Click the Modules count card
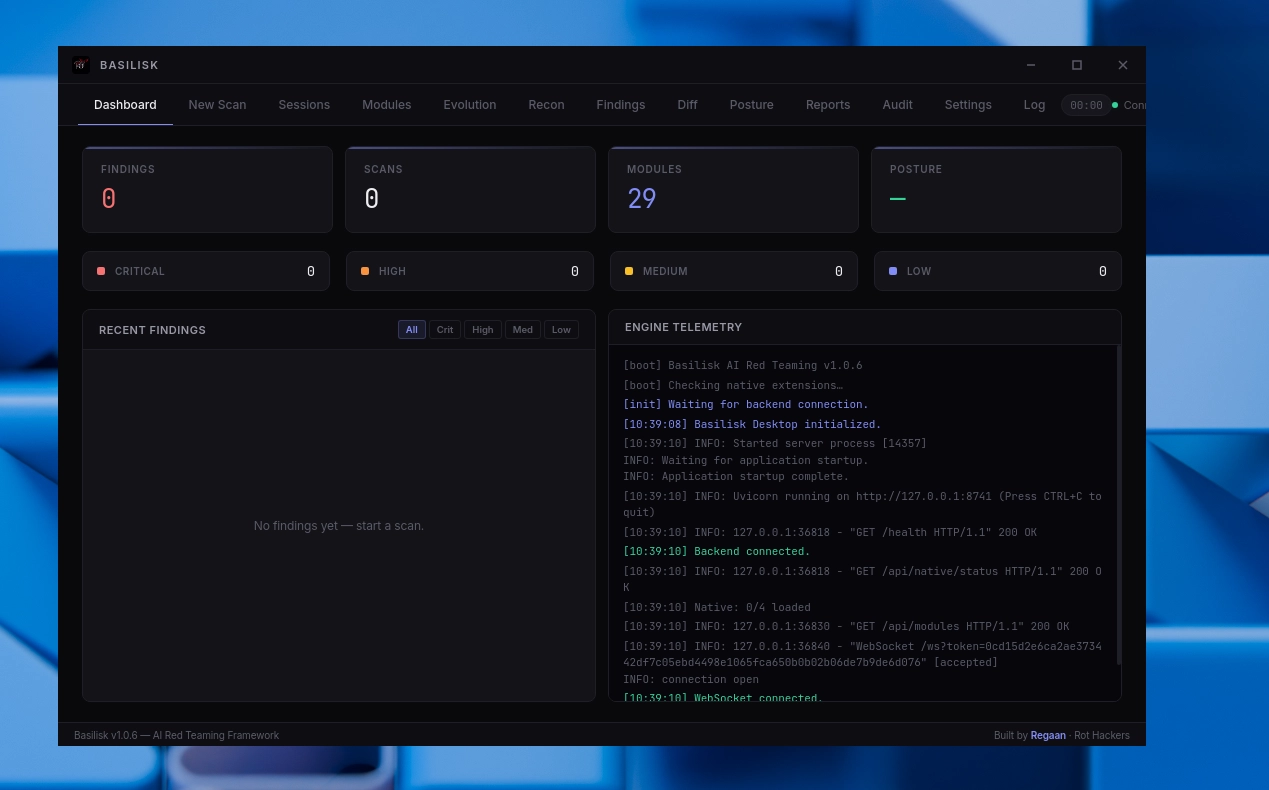The height and width of the screenshot is (790, 1269). click(733, 190)
